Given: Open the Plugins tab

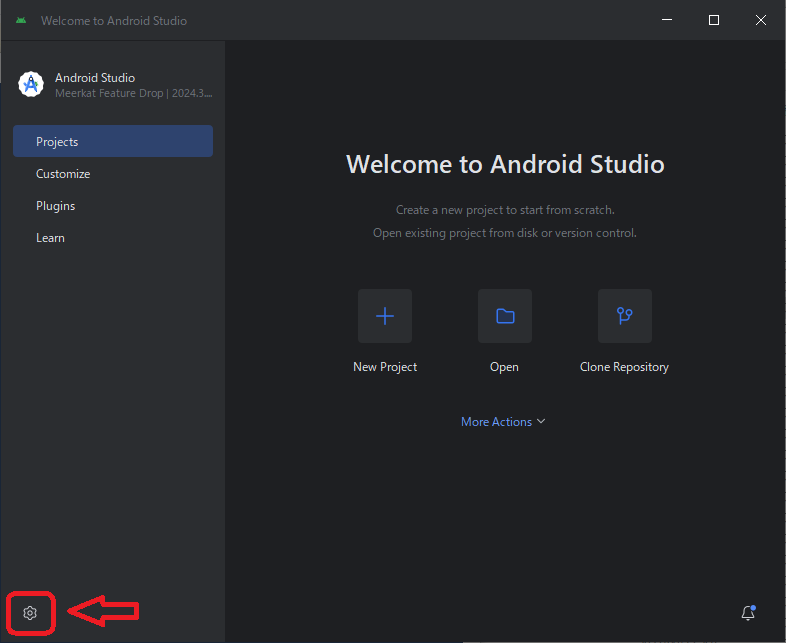Looking at the screenshot, I should coord(113,206).
